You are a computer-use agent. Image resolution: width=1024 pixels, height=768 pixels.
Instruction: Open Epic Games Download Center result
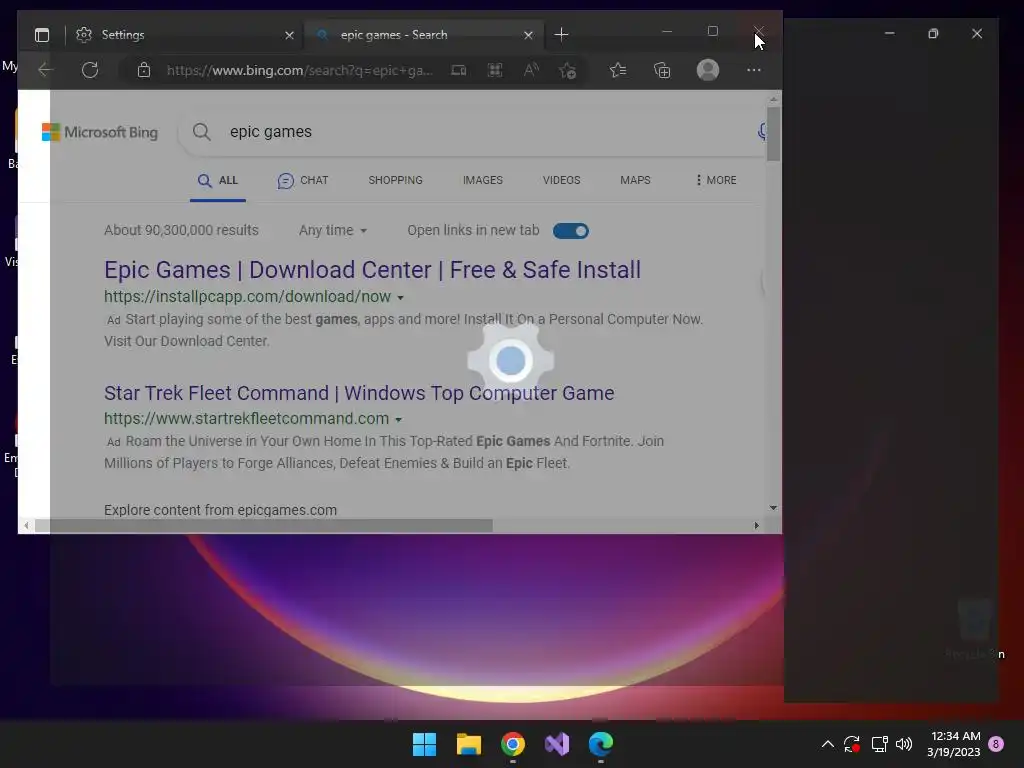(372, 270)
